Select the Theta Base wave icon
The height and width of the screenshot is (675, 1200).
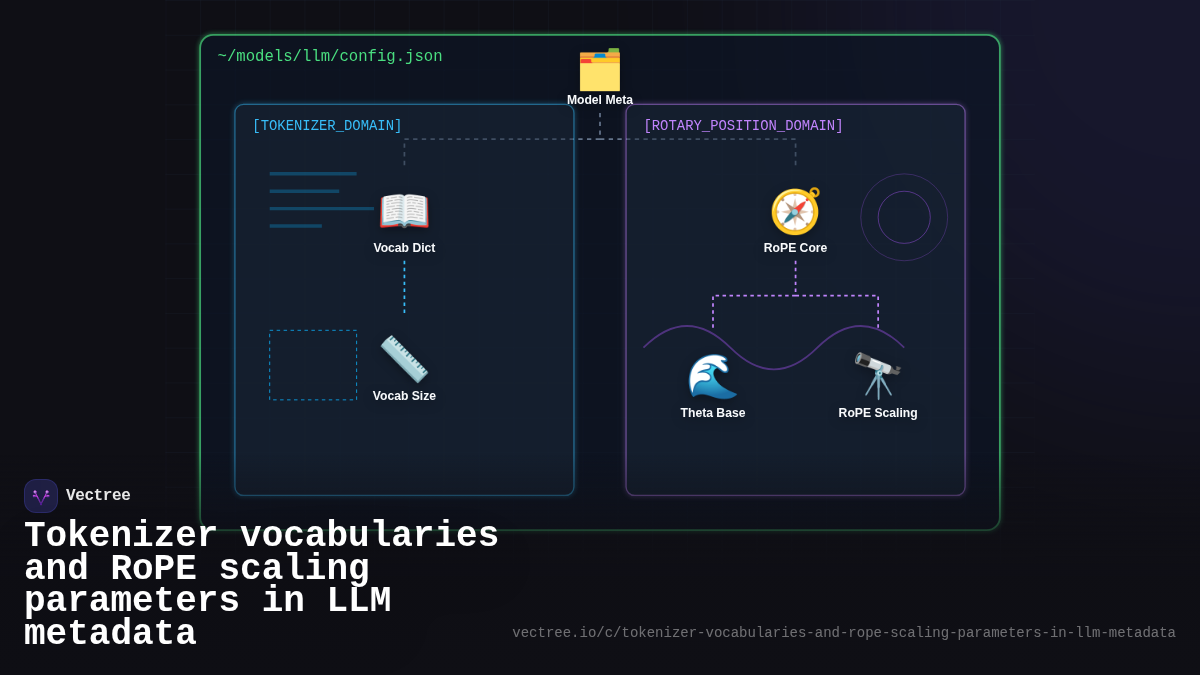point(712,377)
